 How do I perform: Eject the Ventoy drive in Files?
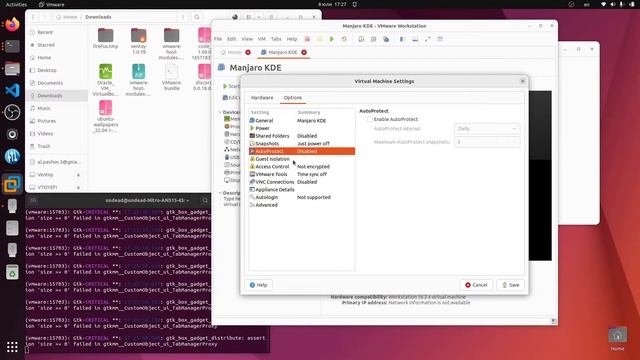[x=78, y=175]
